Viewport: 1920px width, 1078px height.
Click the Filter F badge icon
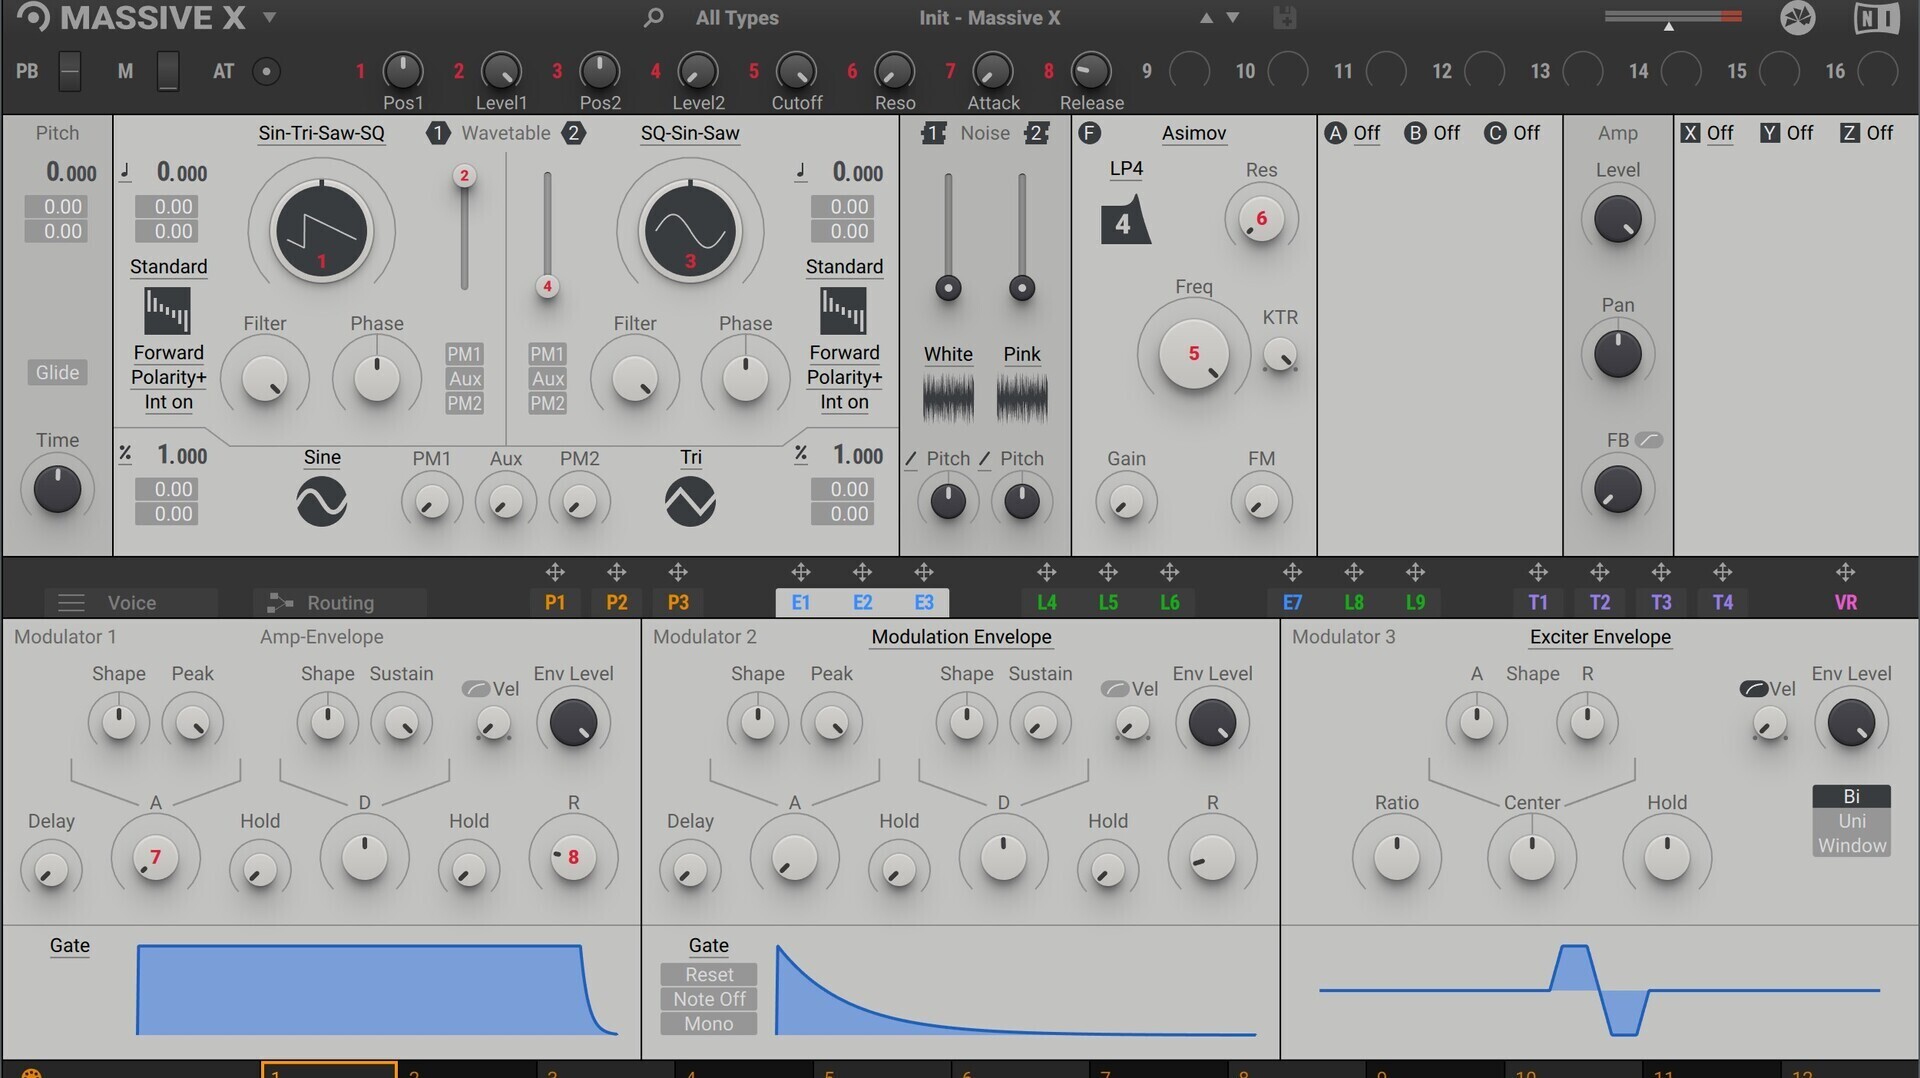tap(1089, 133)
